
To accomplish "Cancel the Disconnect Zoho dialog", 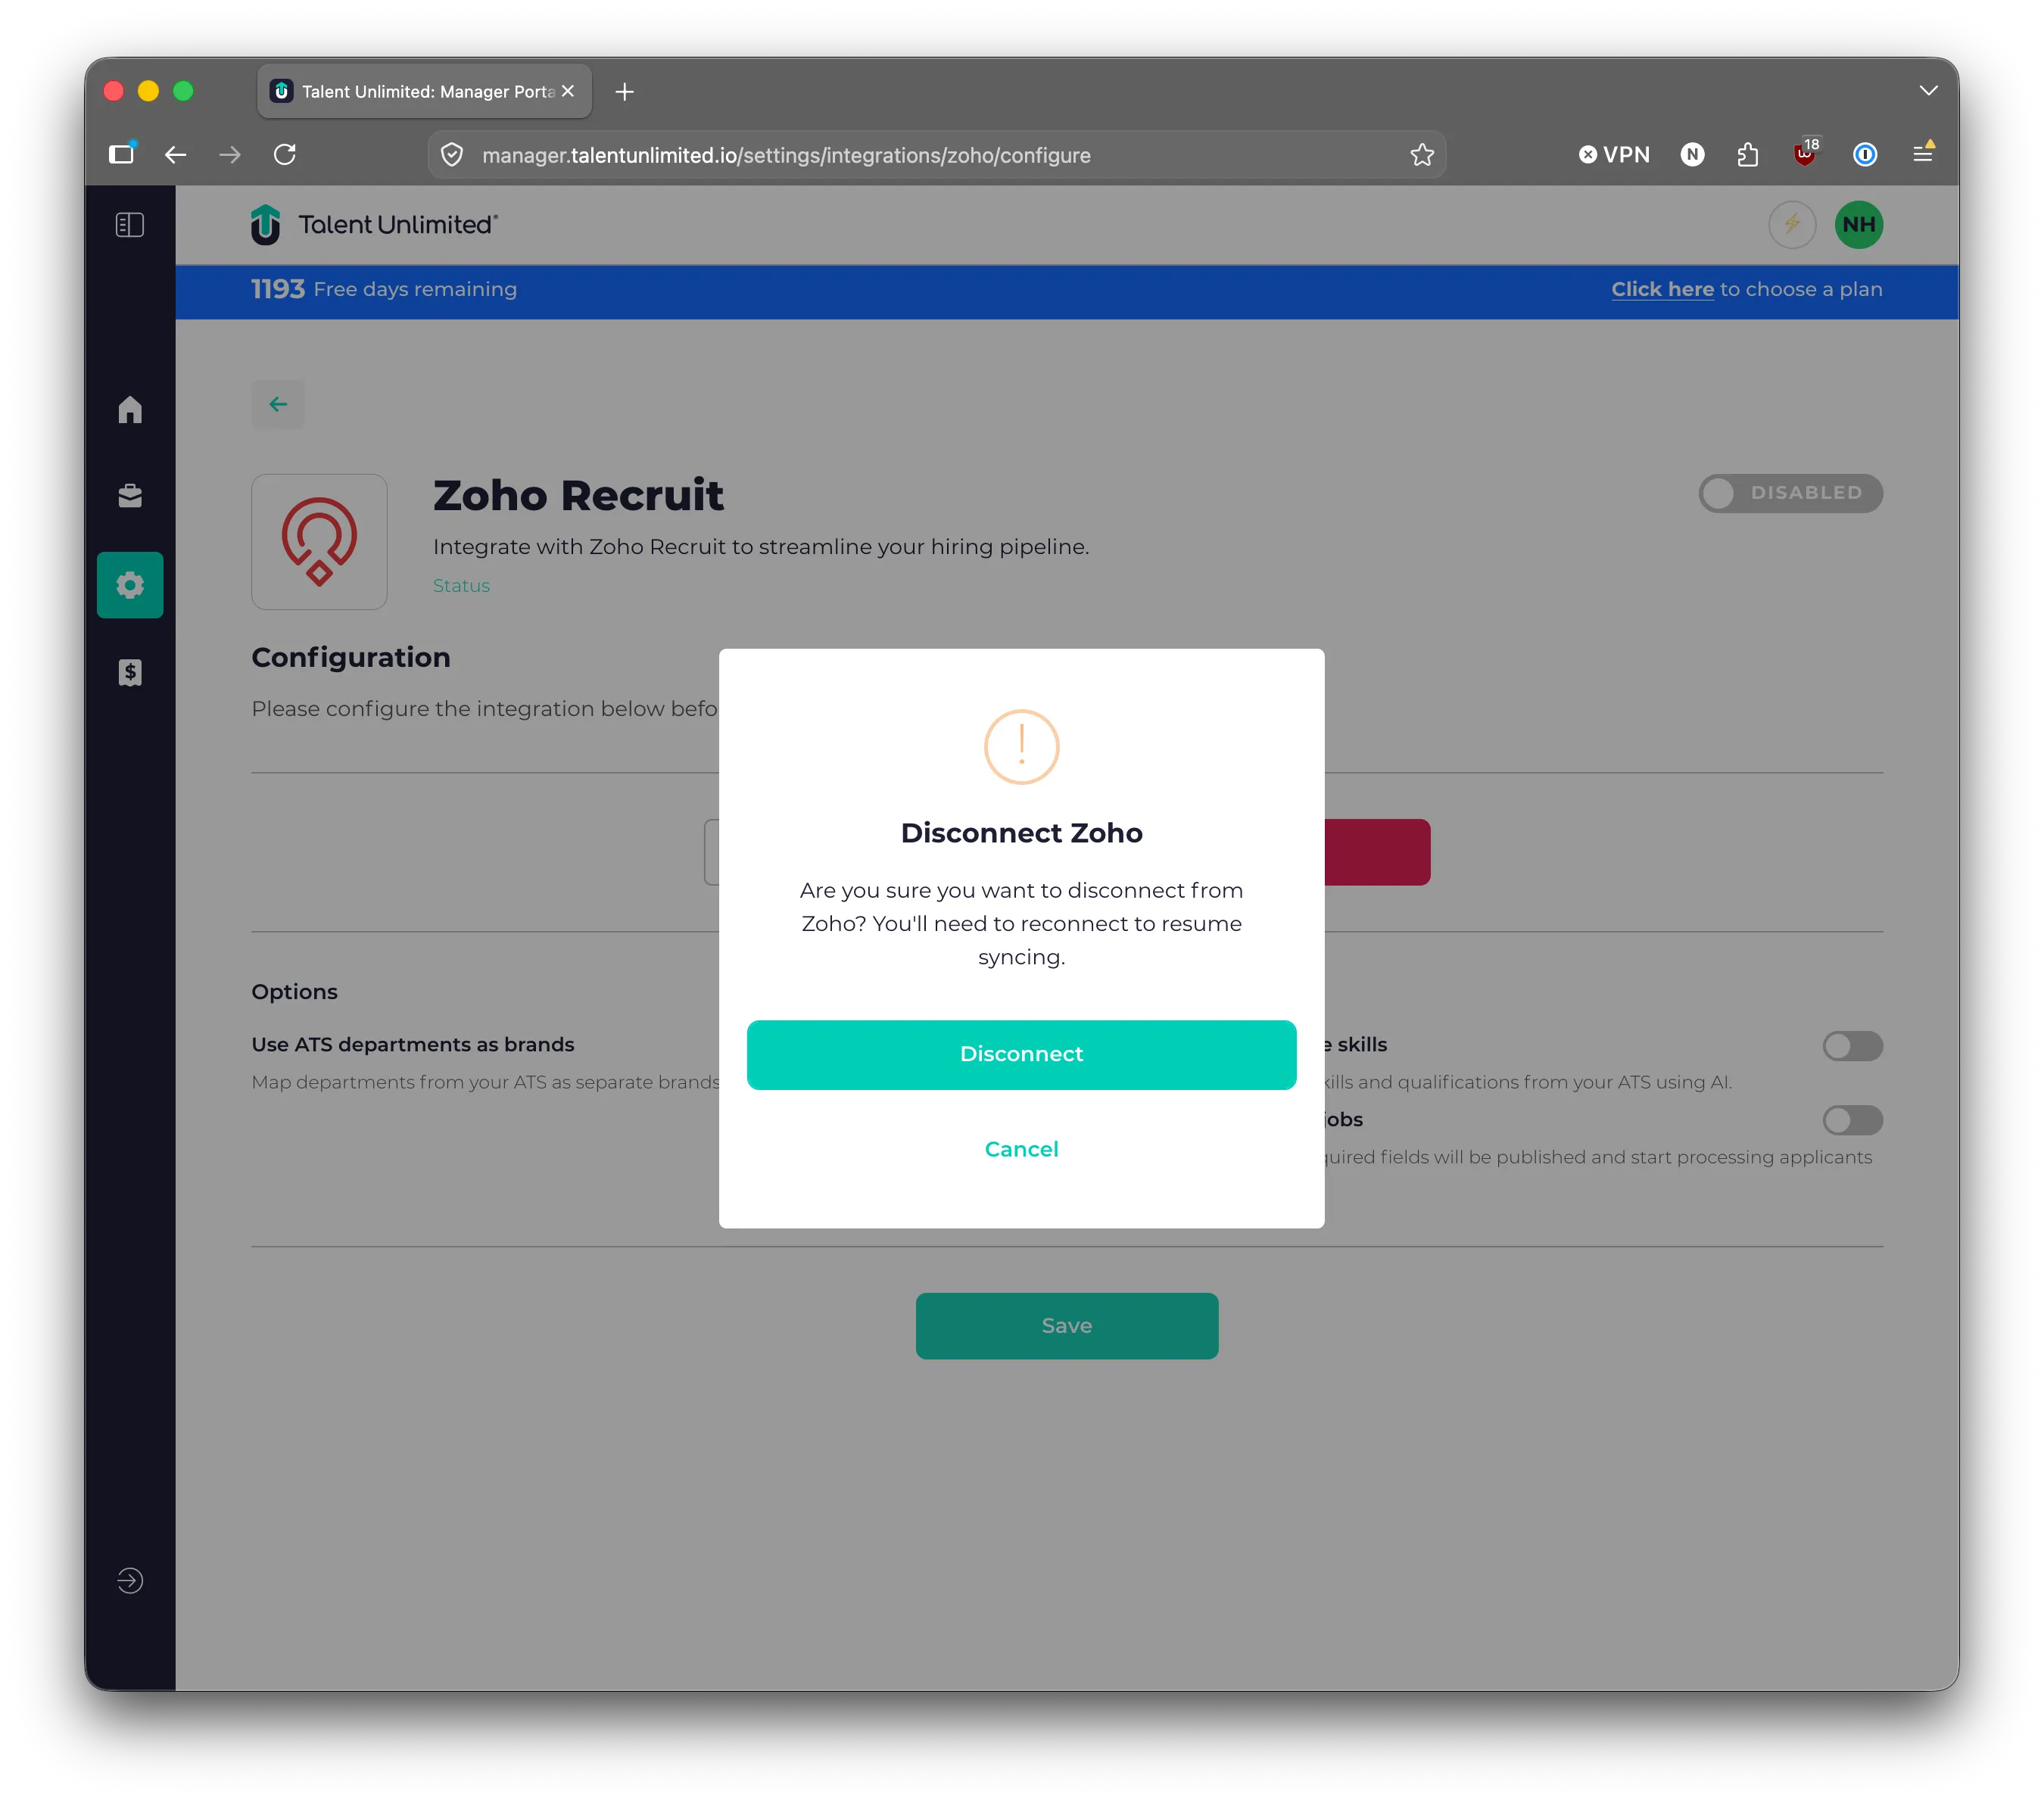I will coord(1021,1149).
